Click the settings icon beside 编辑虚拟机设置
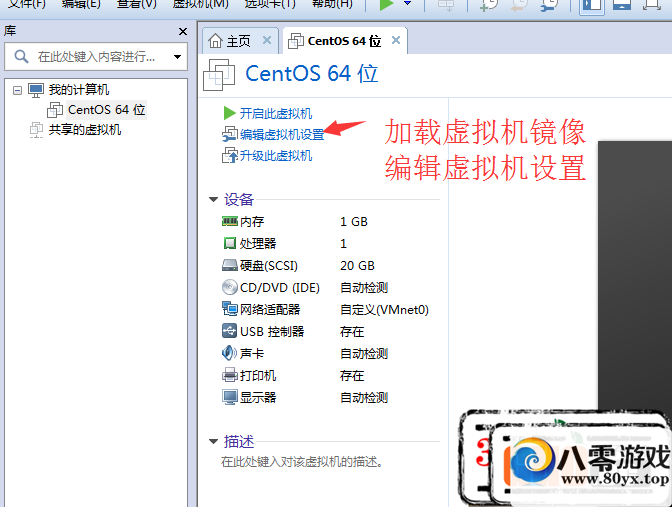This screenshot has height=507, width=672. click(x=230, y=134)
